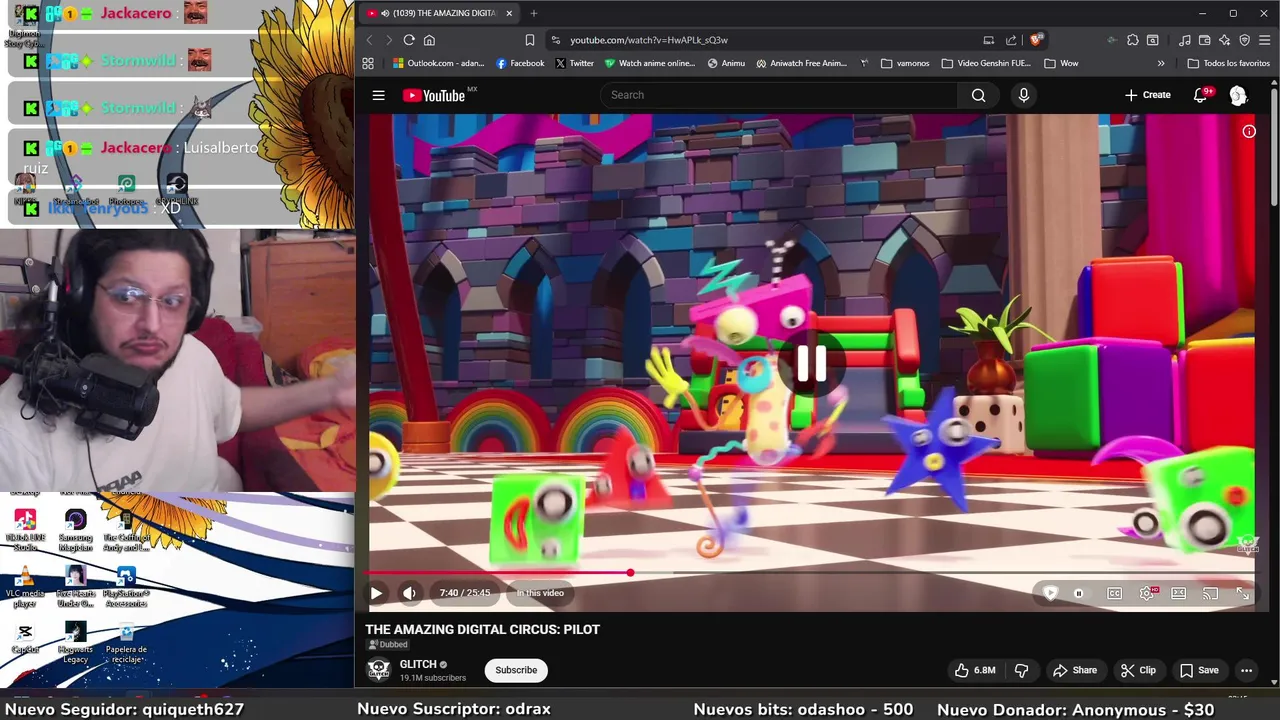This screenshot has height=720, width=1280.
Task: Open the browser main hamburger menu
Action: coord(1265,40)
